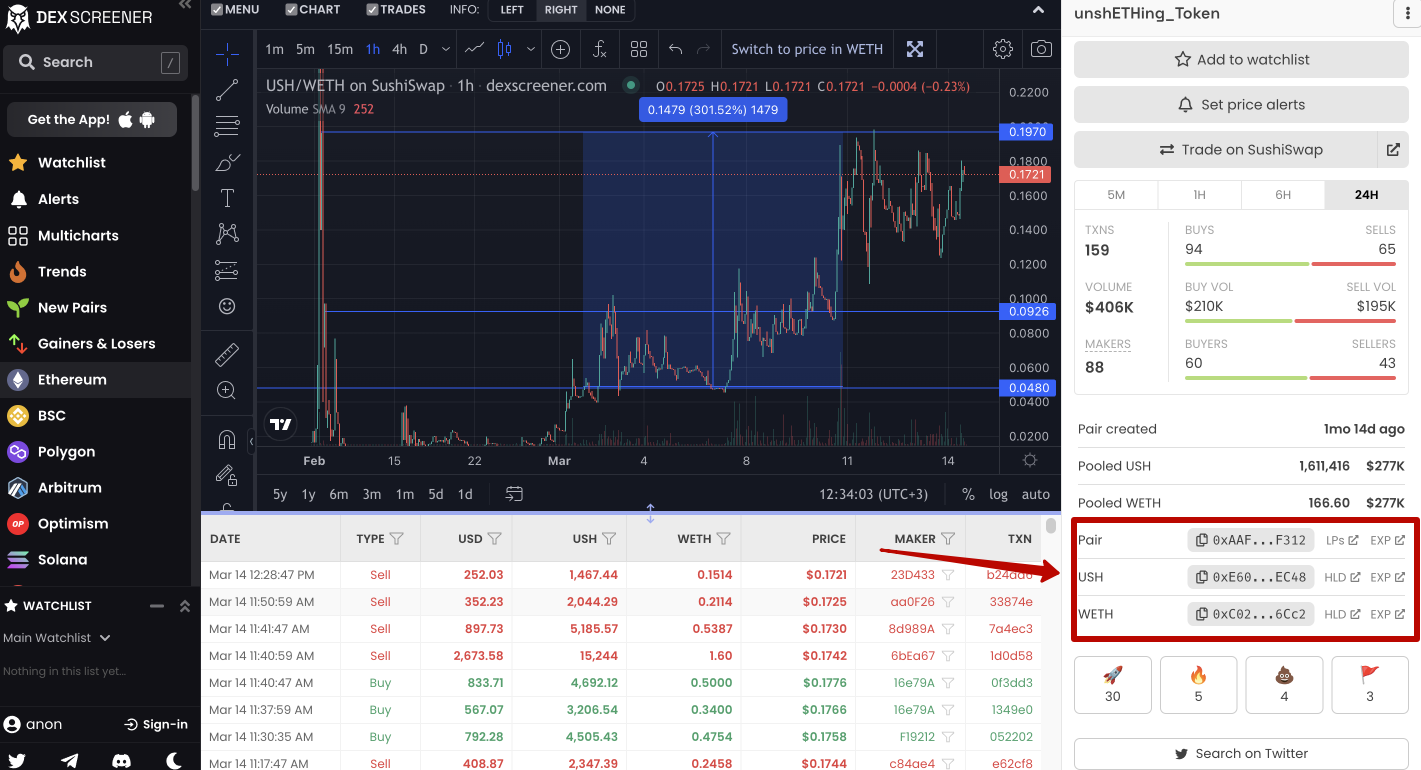Click the Set price alerts button

[x=1241, y=105]
